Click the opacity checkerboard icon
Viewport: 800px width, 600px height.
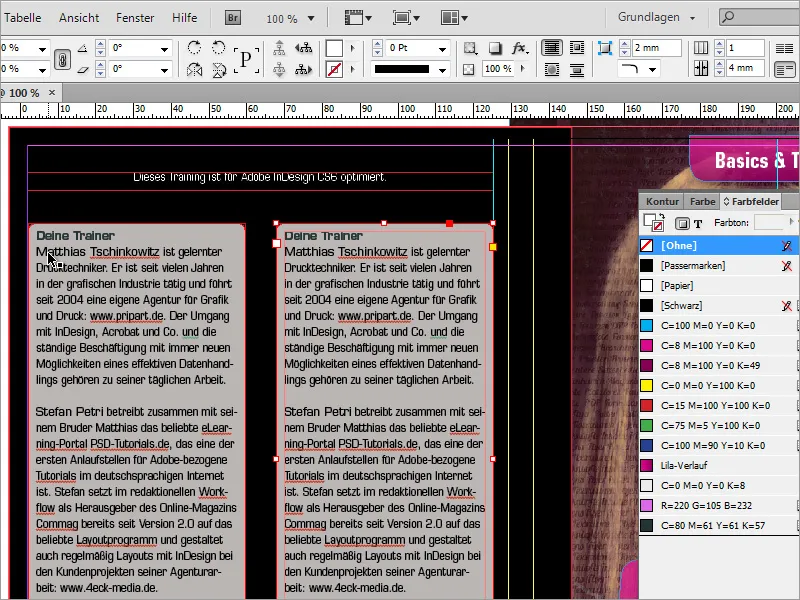pyautogui.click(x=468, y=69)
